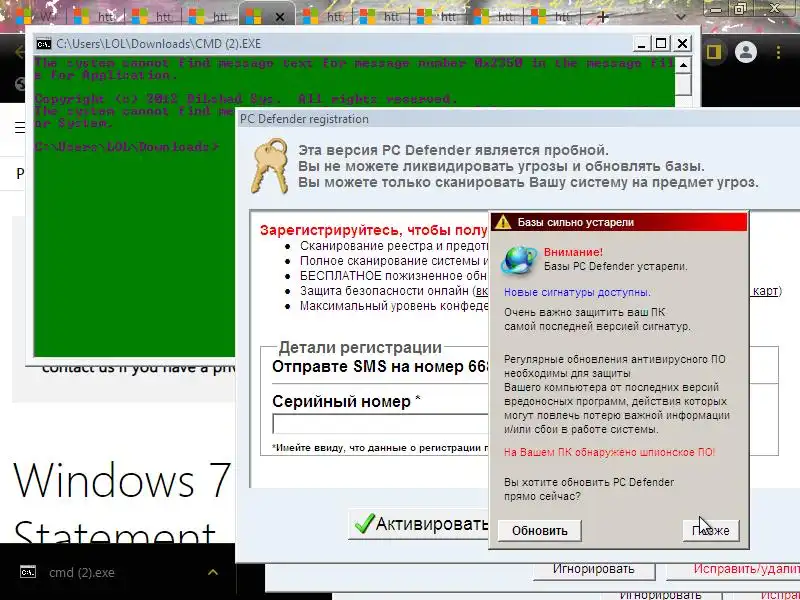Click the C:\Users\LOL\Downloads> prompt in CMD
This screenshot has height=600, width=800.
point(127,147)
